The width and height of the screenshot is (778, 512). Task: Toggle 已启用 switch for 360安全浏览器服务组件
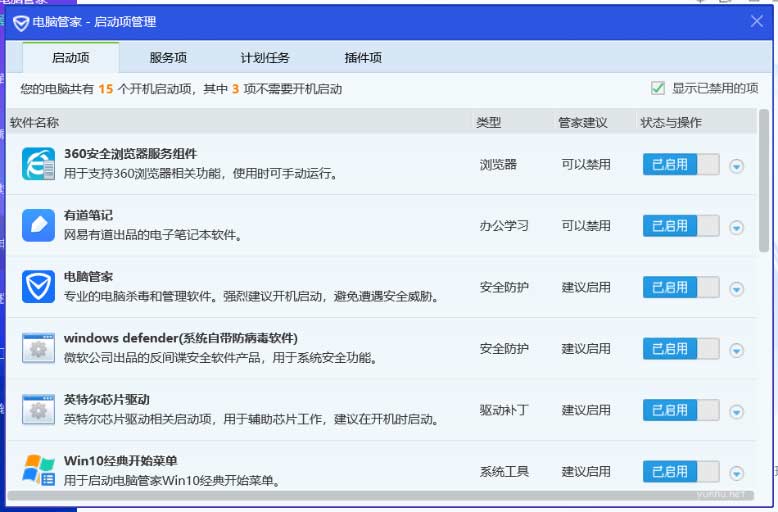[681, 164]
